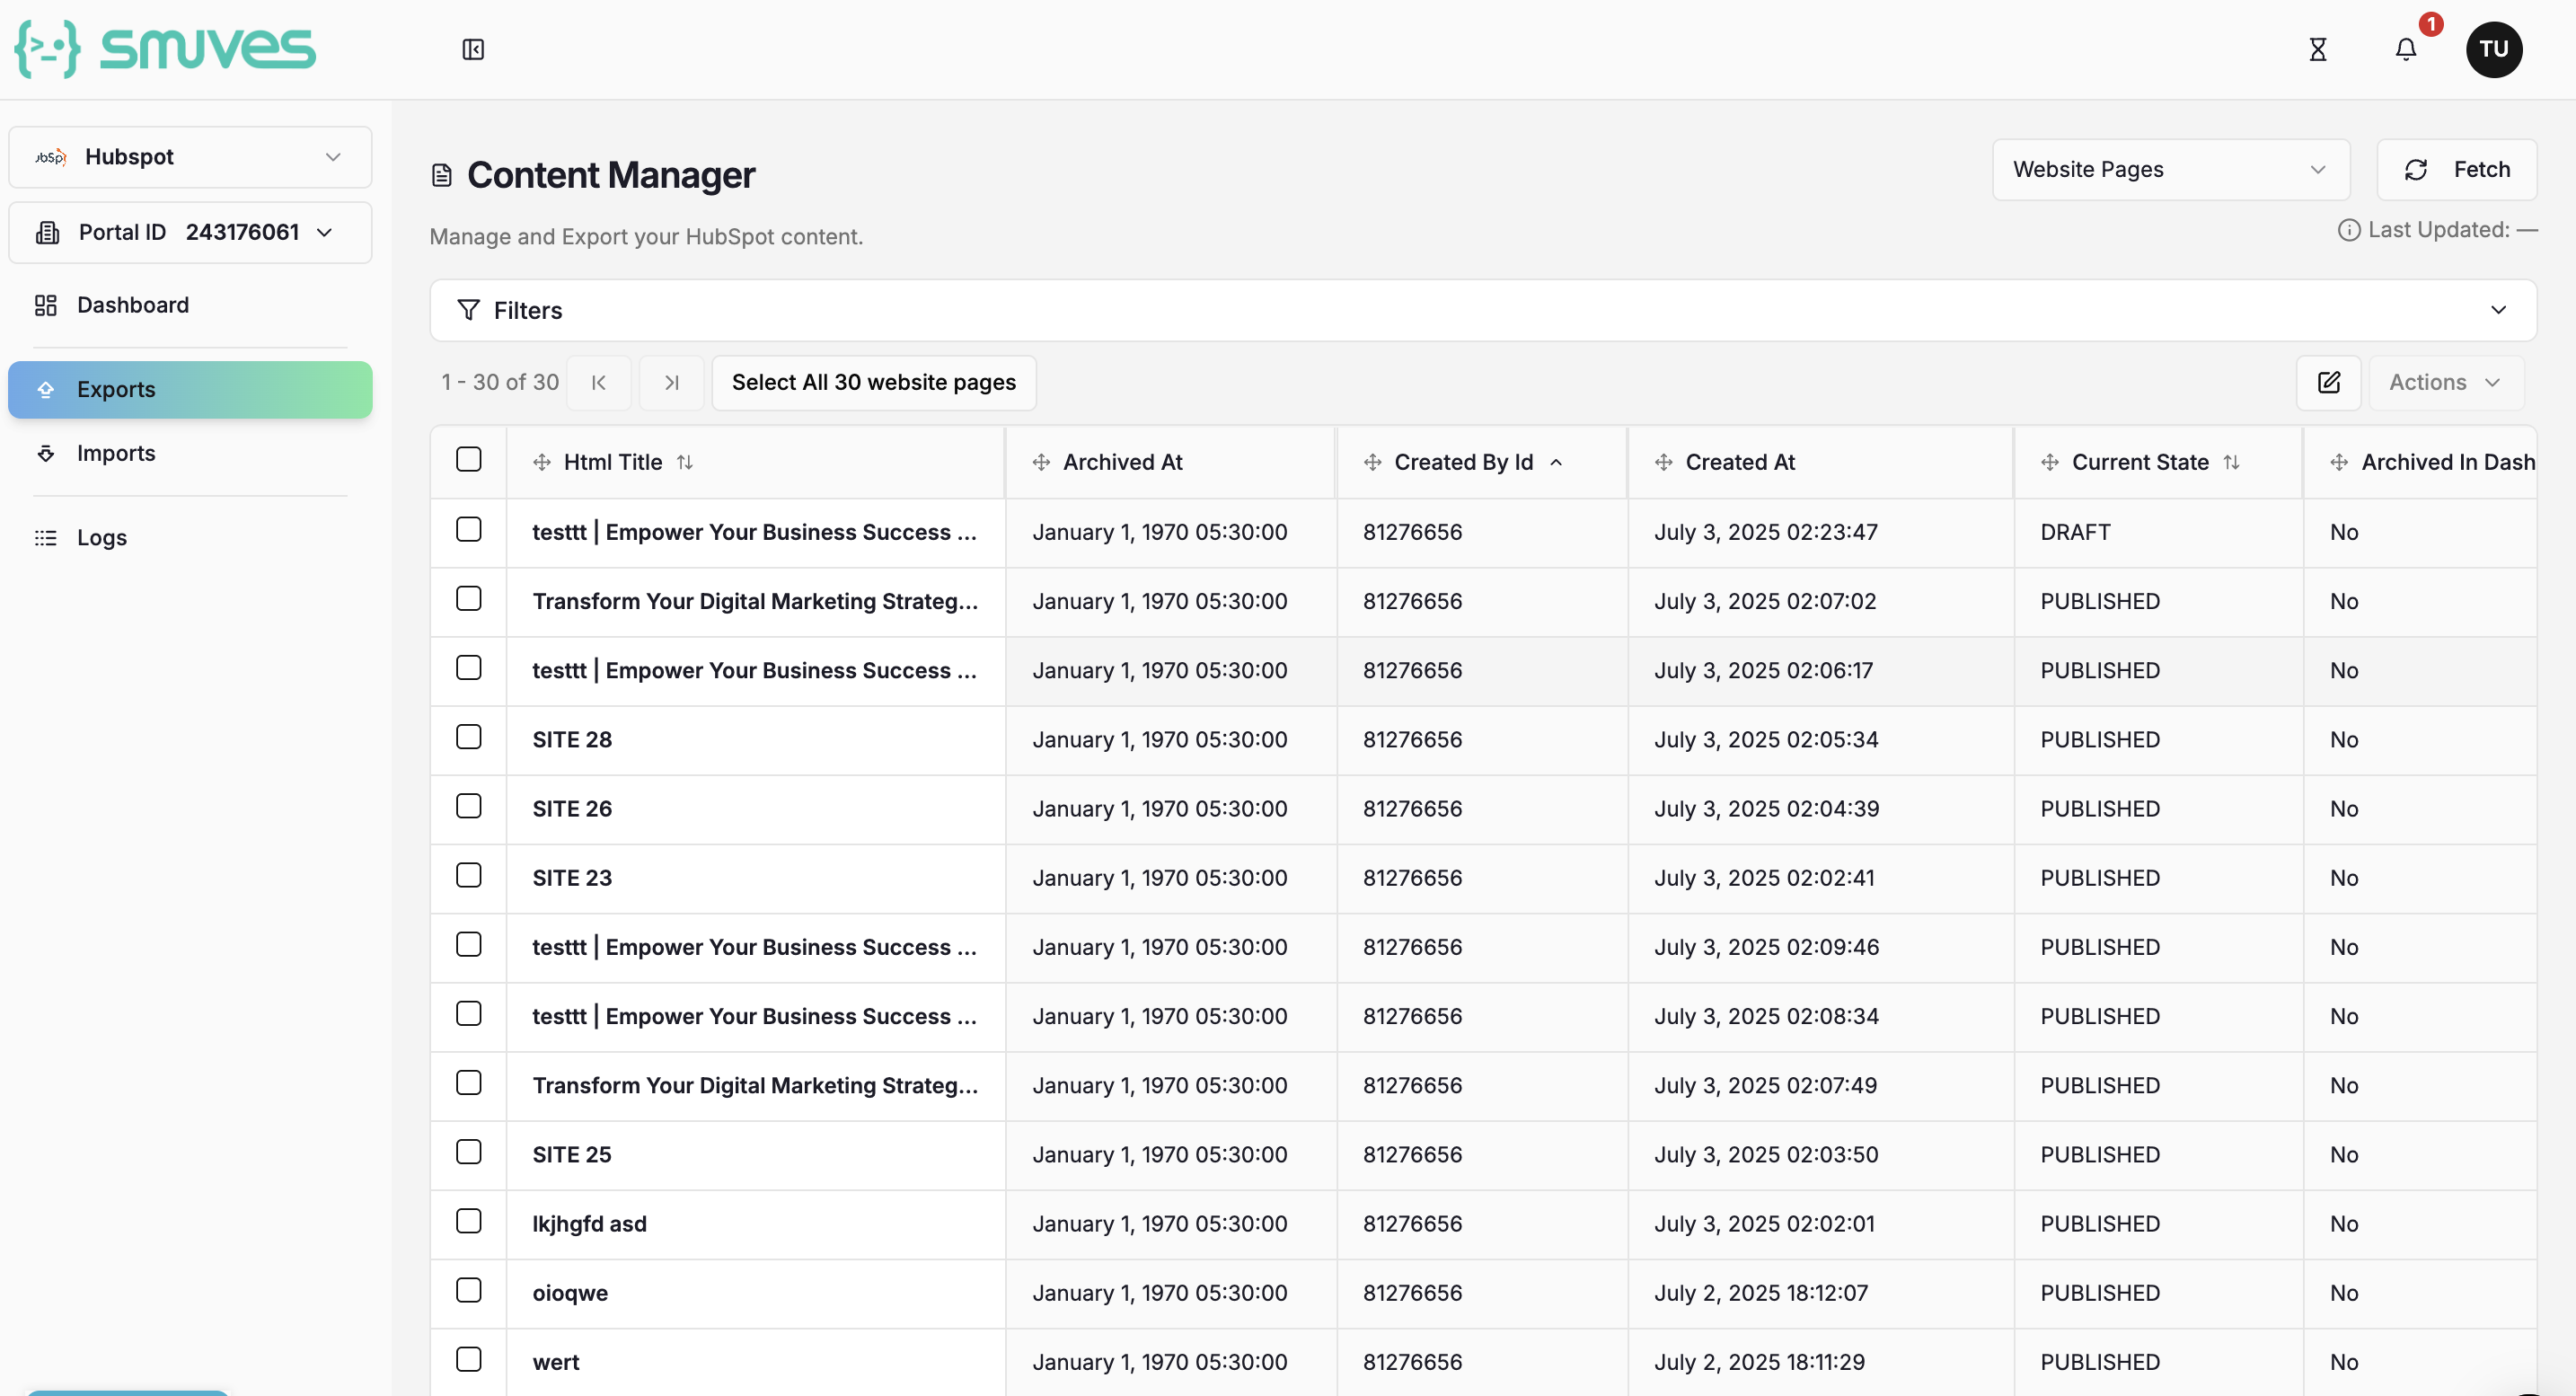Sort by Html Title arrows icon
The height and width of the screenshot is (1396, 2576).
coord(684,462)
